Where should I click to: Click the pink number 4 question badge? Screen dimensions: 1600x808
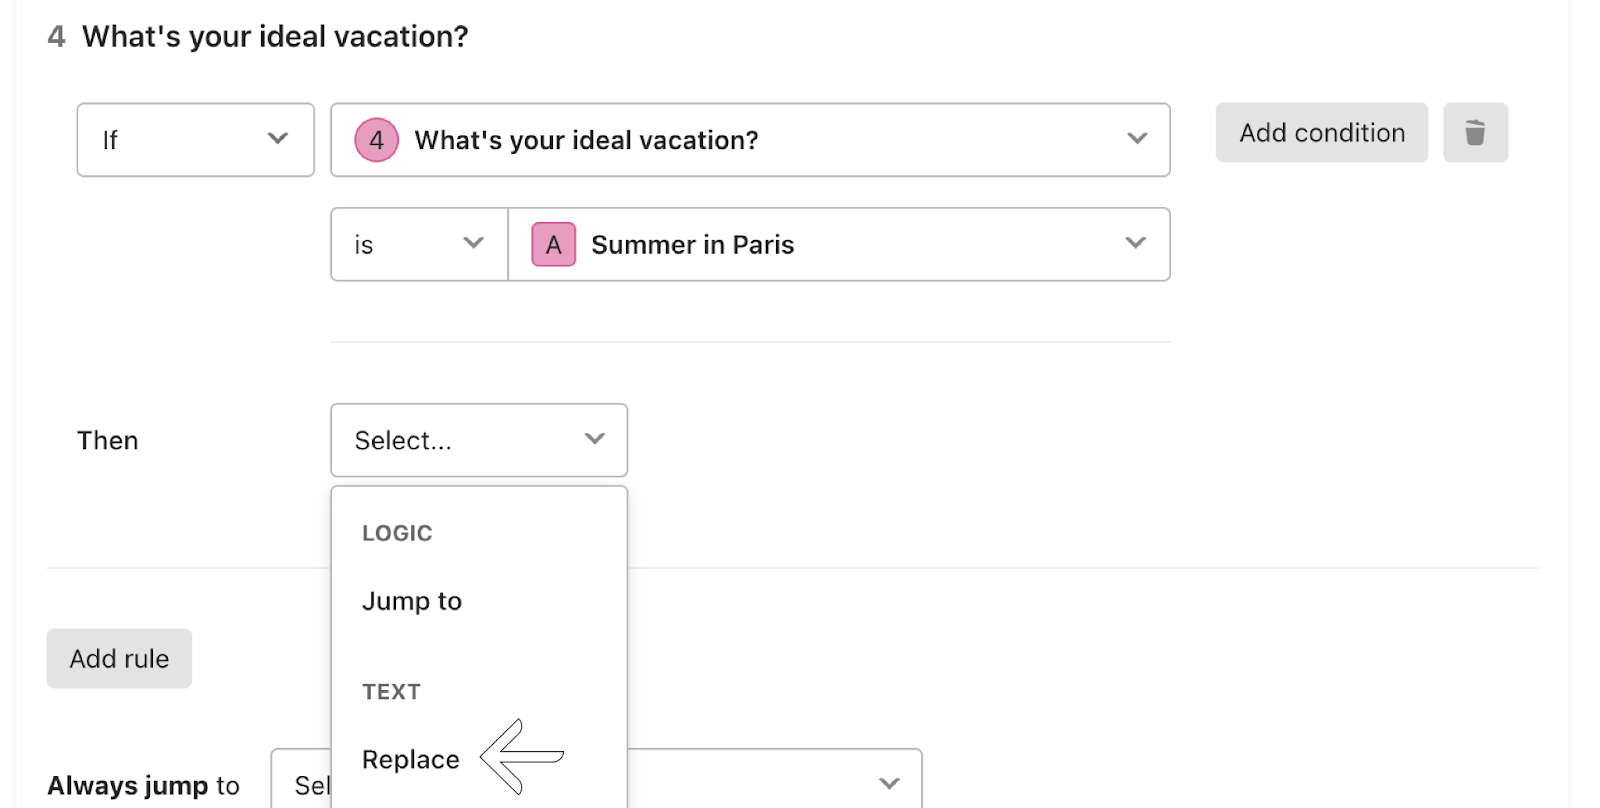tap(376, 140)
